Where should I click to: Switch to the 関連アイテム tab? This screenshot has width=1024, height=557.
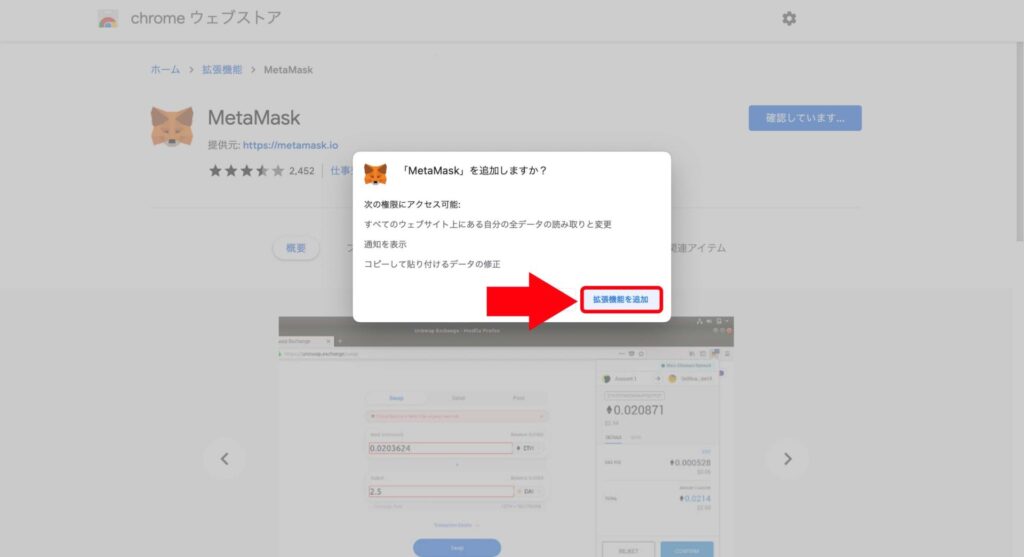coord(698,248)
